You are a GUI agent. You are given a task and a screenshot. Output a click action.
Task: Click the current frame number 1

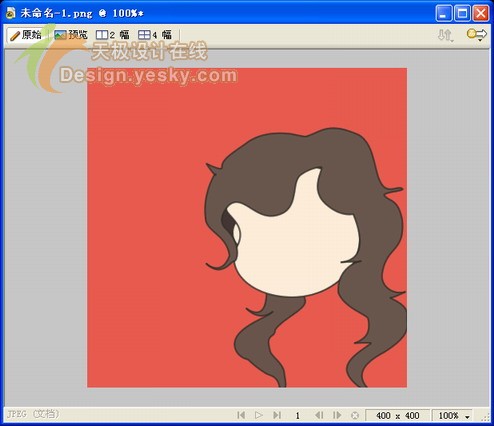click(x=297, y=416)
